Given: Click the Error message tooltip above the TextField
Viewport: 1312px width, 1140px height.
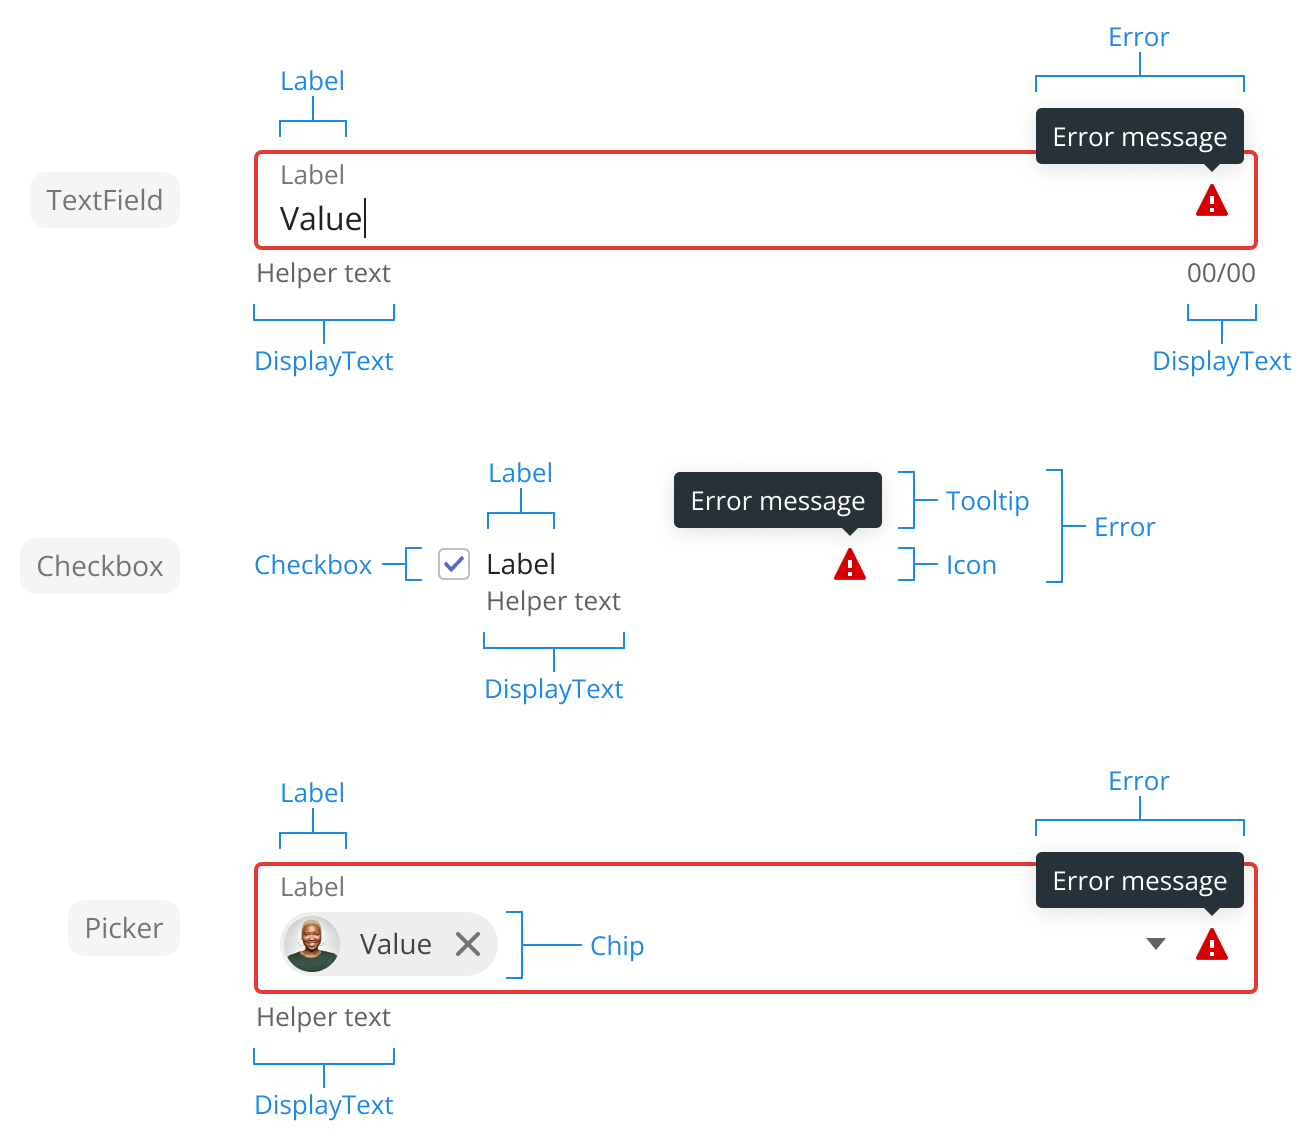Looking at the screenshot, I should [x=1139, y=137].
